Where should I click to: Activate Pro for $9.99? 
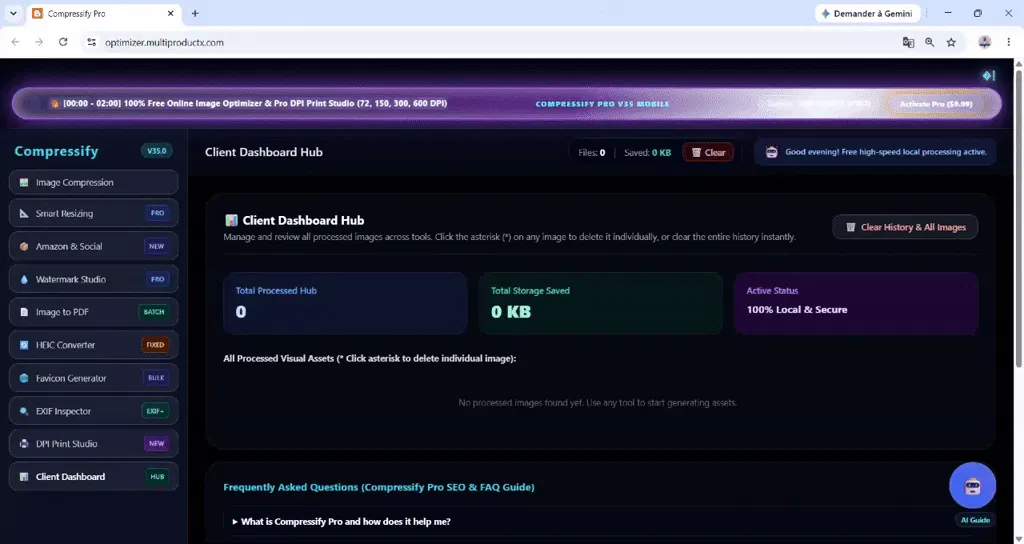936,104
